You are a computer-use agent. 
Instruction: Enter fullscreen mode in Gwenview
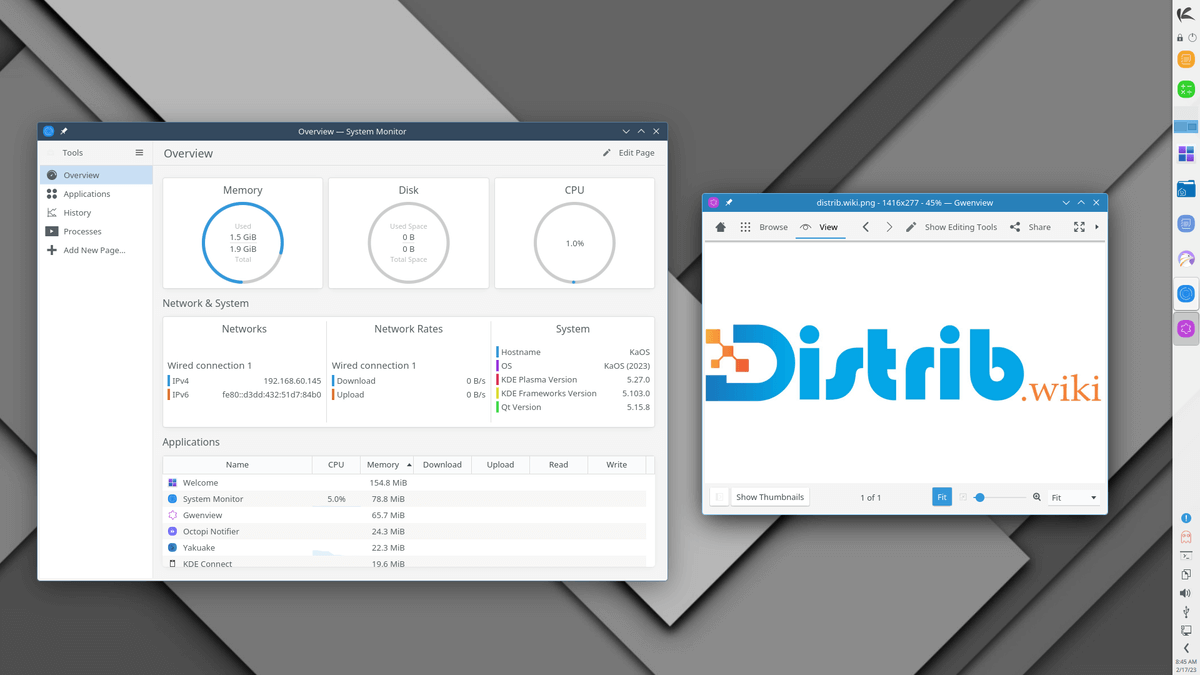(1079, 227)
